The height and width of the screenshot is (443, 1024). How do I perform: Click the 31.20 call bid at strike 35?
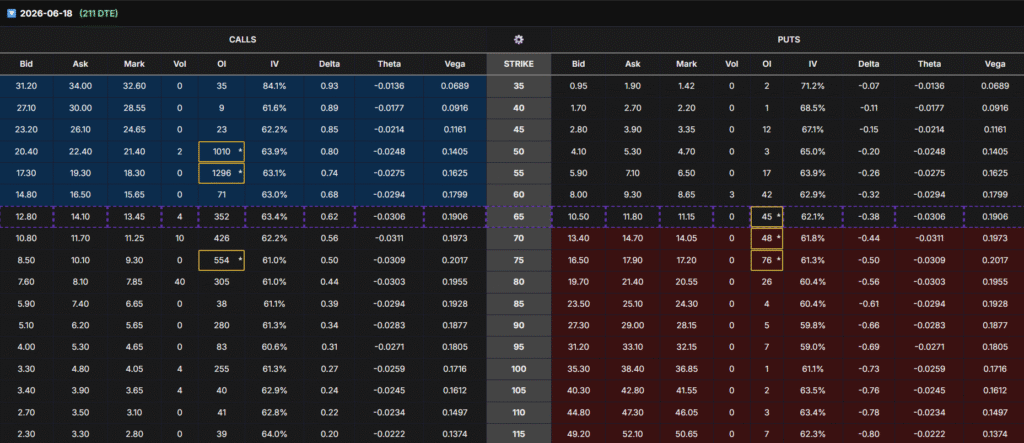tap(27, 86)
